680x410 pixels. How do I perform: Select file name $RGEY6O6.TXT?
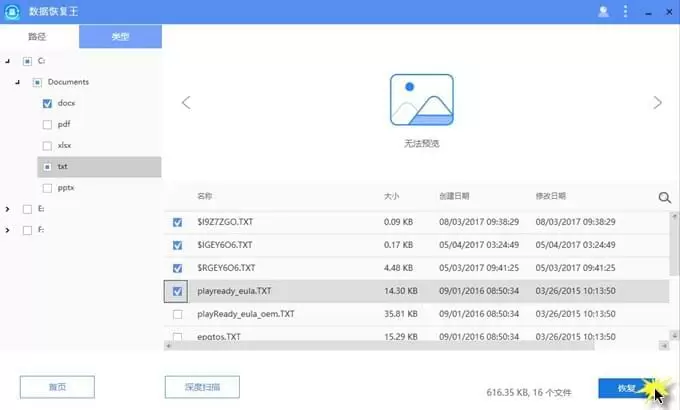pos(226,268)
